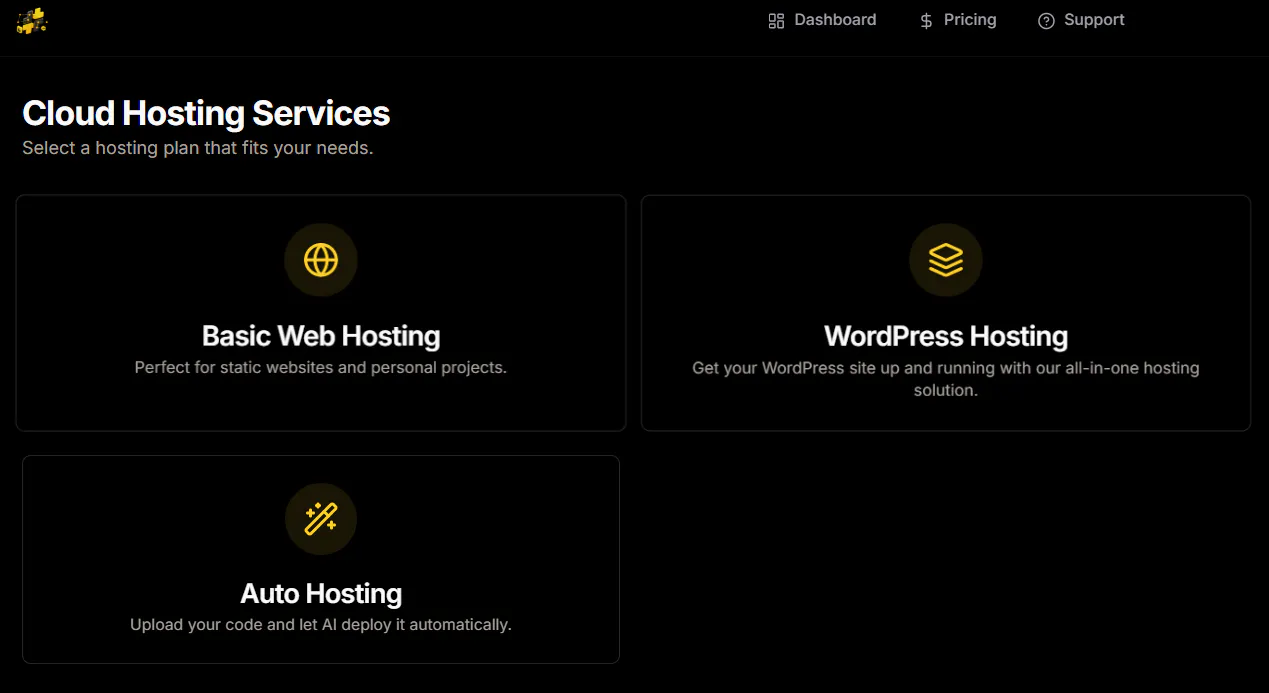Go to the Pricing page
The image size is (1269, 693).
coord(958,20)
